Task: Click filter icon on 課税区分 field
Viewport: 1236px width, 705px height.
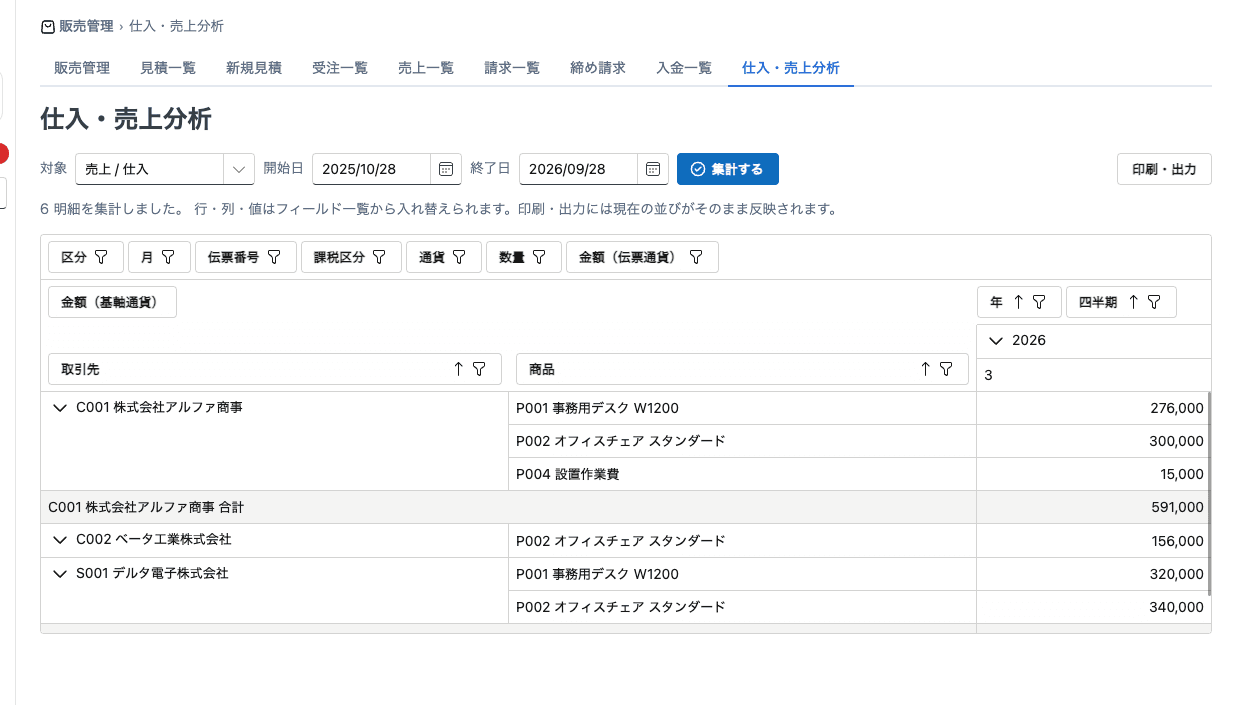Action: click(x=379, y=257)
